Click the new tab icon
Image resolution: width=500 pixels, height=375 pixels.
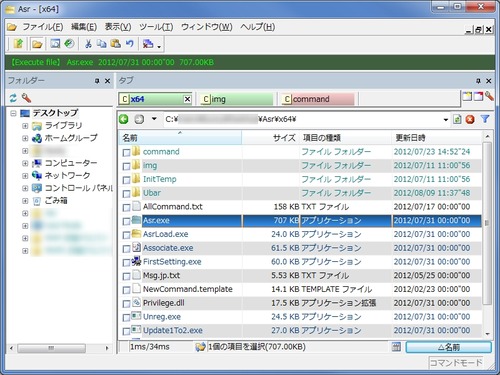(x=467, y=96)
